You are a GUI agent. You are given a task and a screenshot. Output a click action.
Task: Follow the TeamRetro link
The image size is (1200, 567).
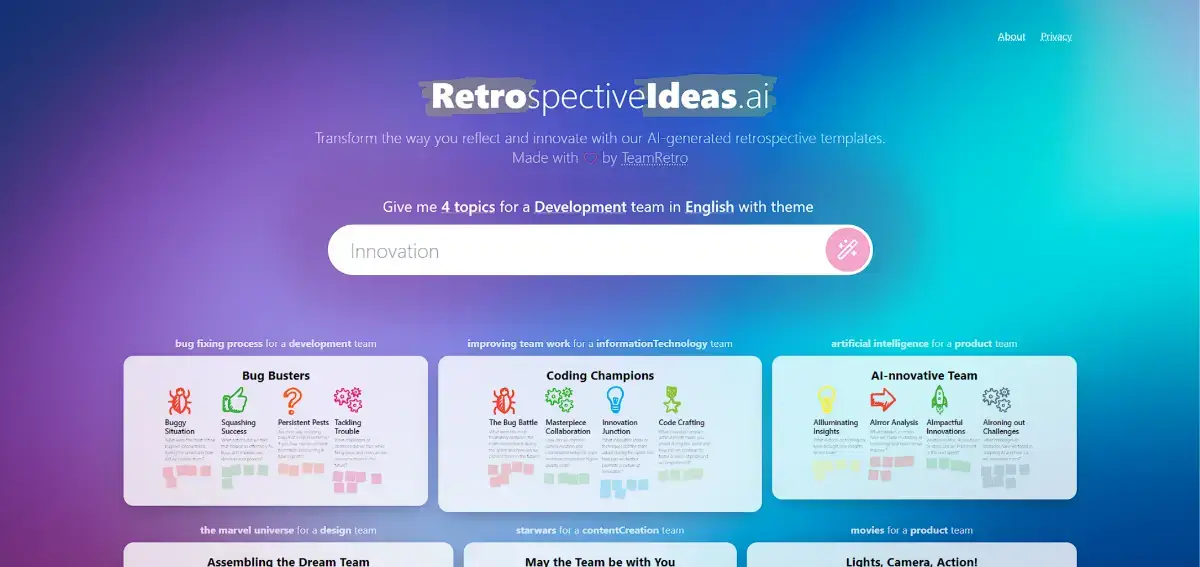(654, 158)
